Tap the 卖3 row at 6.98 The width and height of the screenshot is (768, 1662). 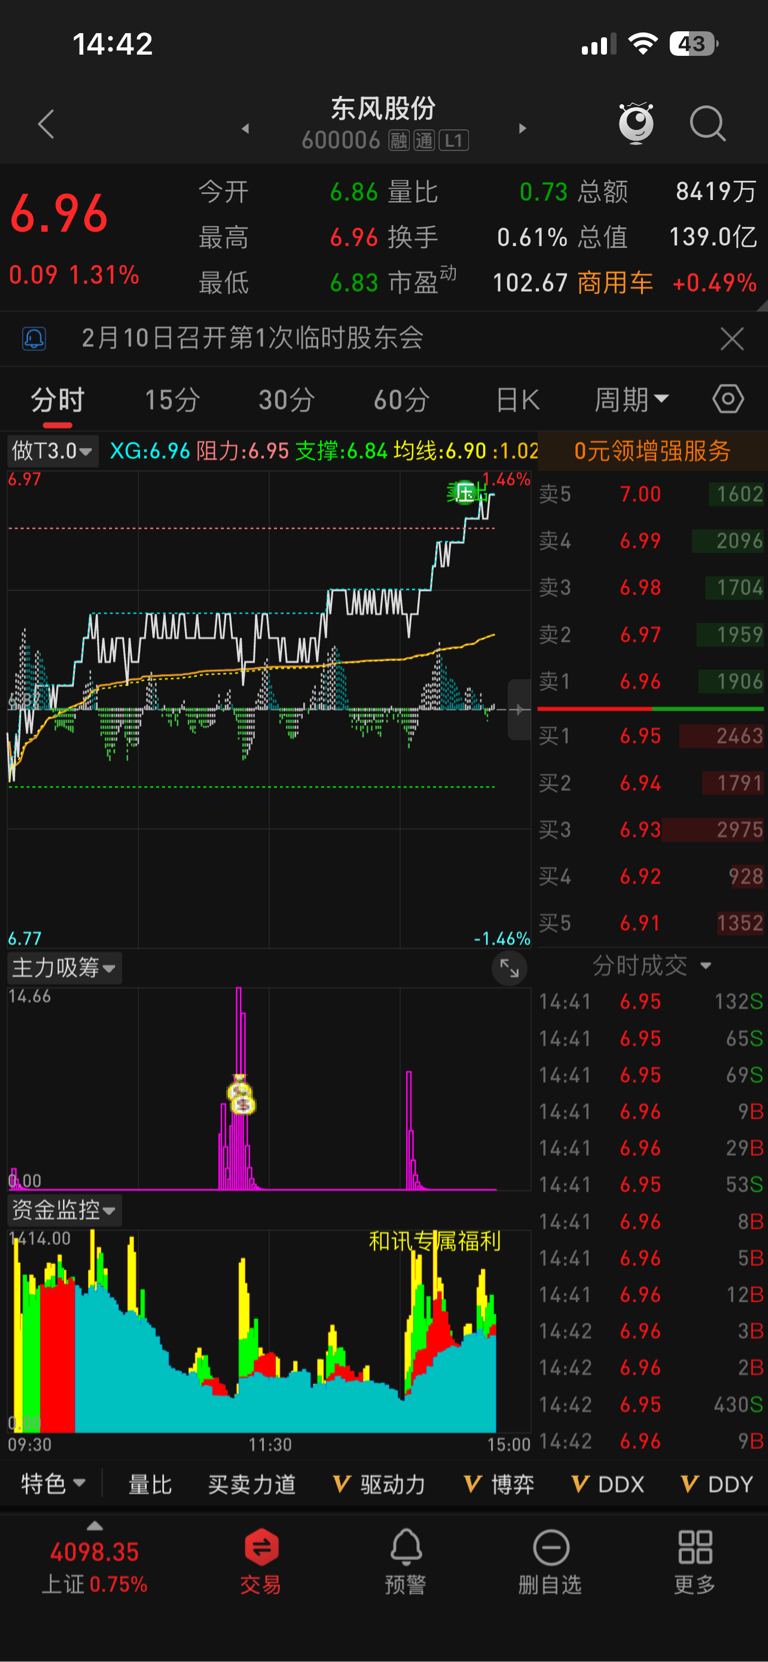coord(651,588)
